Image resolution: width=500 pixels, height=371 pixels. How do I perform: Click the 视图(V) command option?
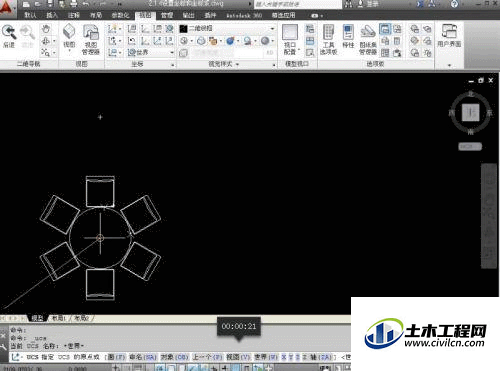click(x=238, y=357)
